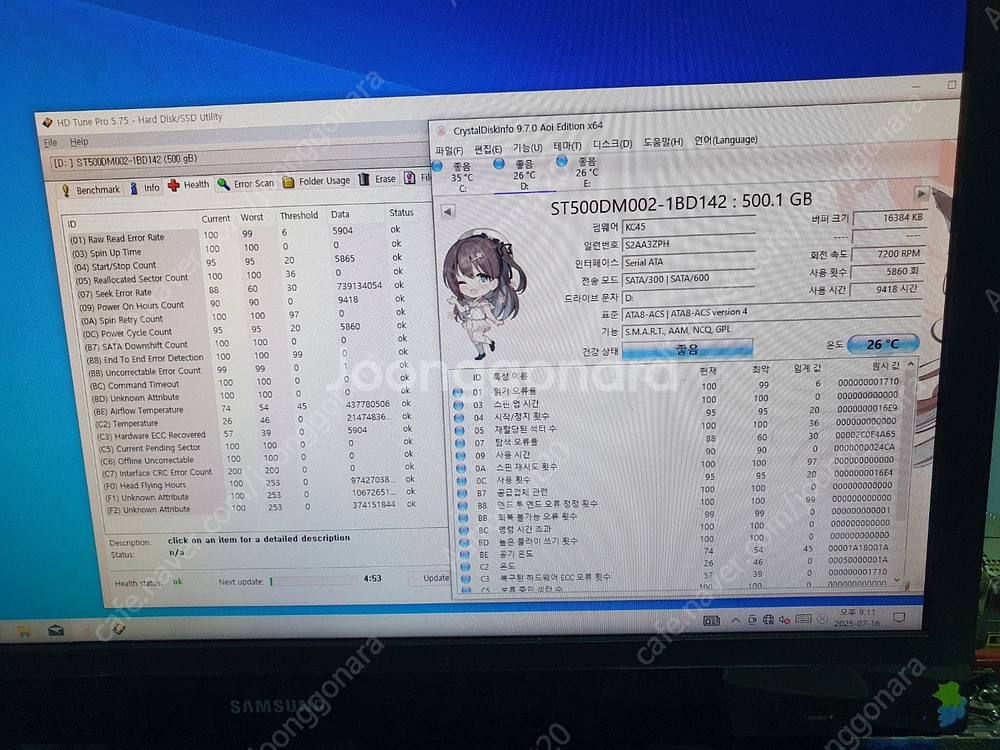The image size is (1000, 750).
Task: Switch to the Erase tab
Action: click(378, 180)
